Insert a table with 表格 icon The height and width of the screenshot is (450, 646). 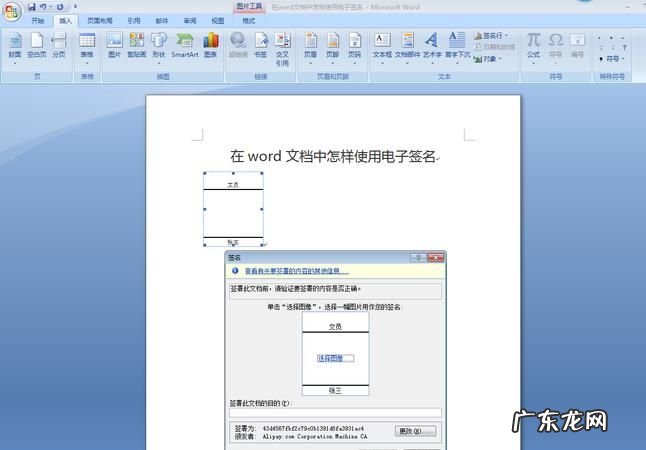[87, 45]
